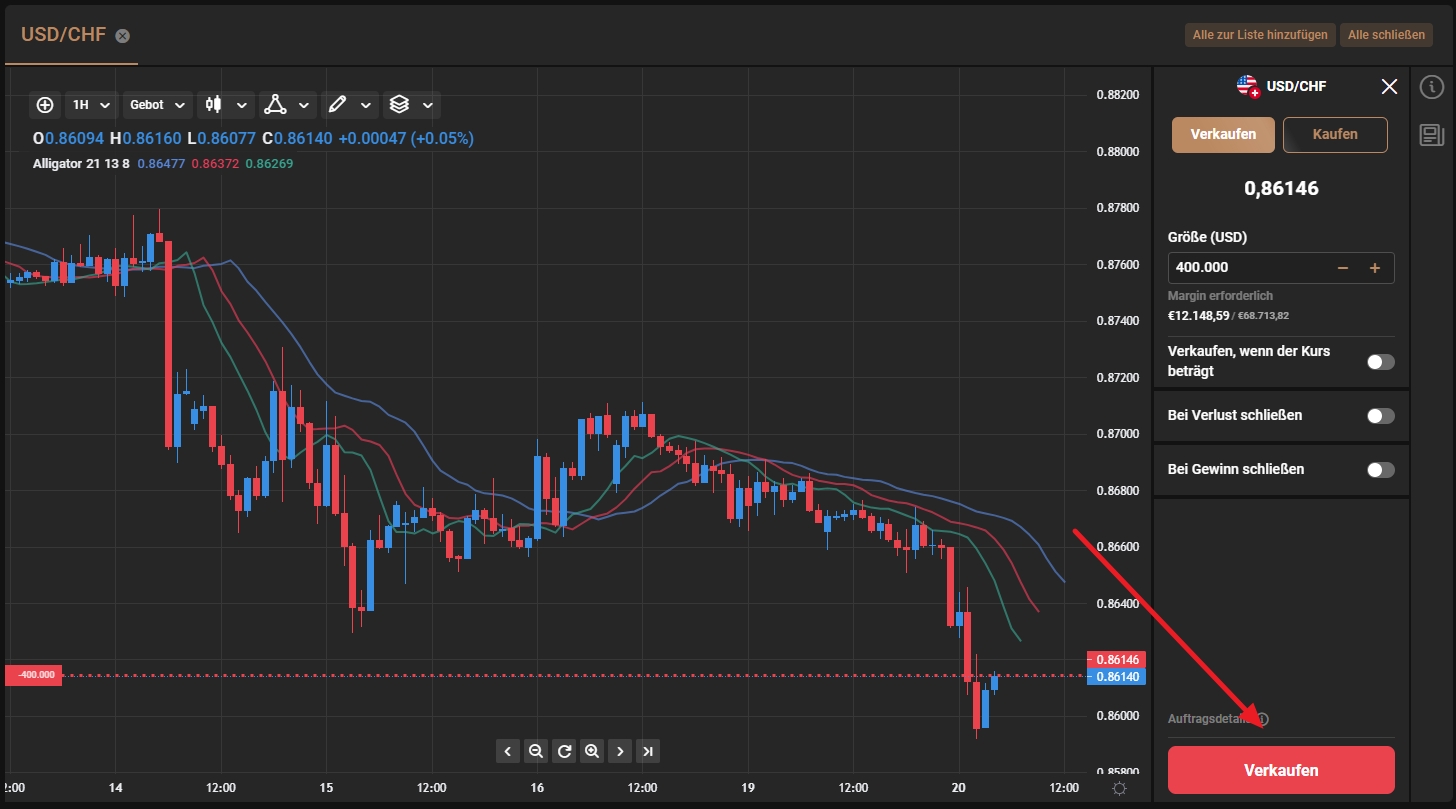The width and height of the screenshot is (1456, 809).
Task: Reset chart view with the refresh icon
Action: [564, 751]
